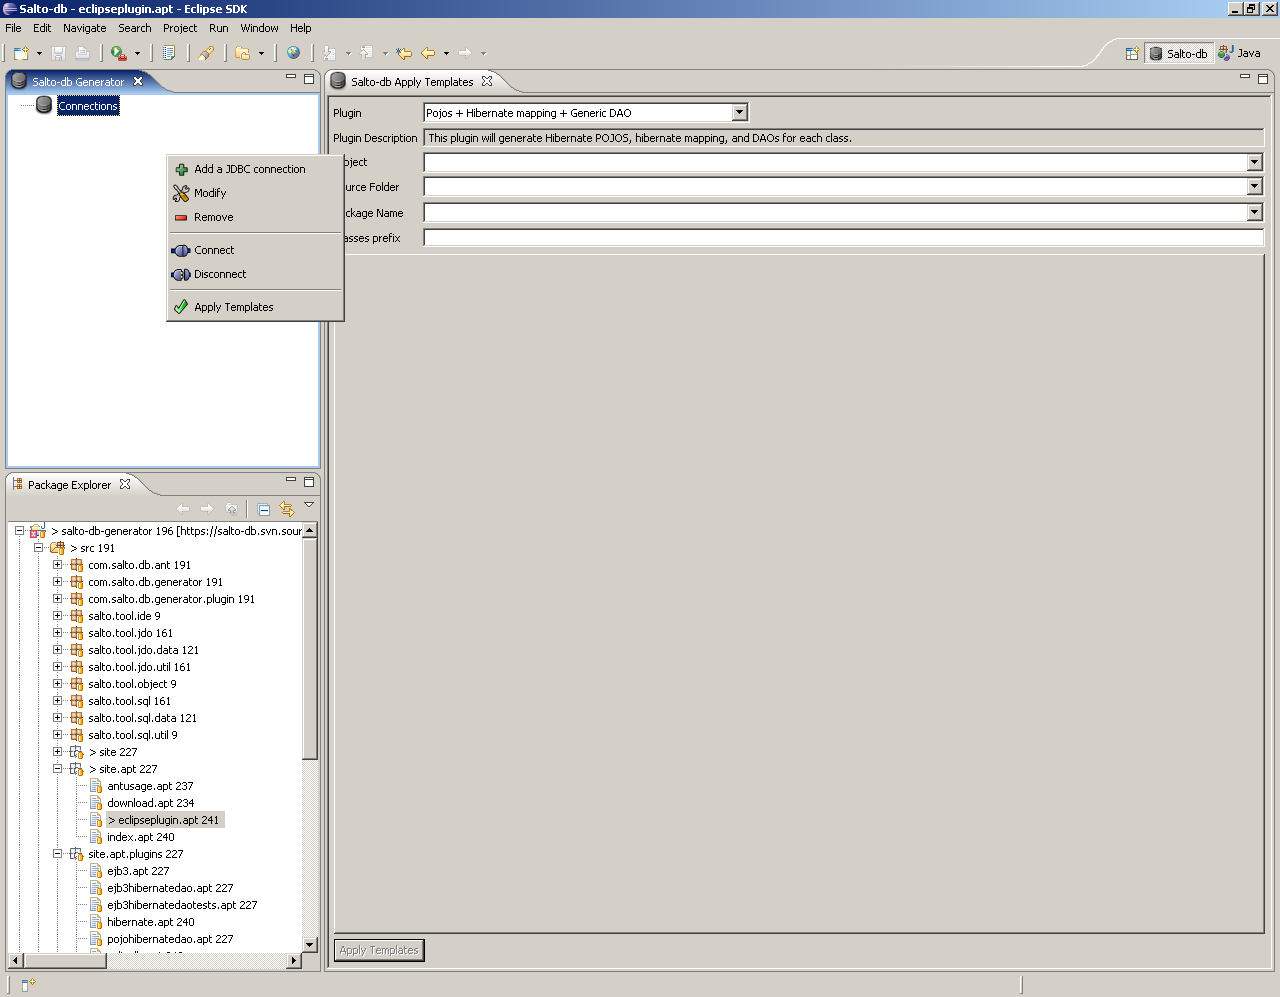Click the New wizard toolbar icon
This screenshot has height=997, width=1280.
[20, 53]
